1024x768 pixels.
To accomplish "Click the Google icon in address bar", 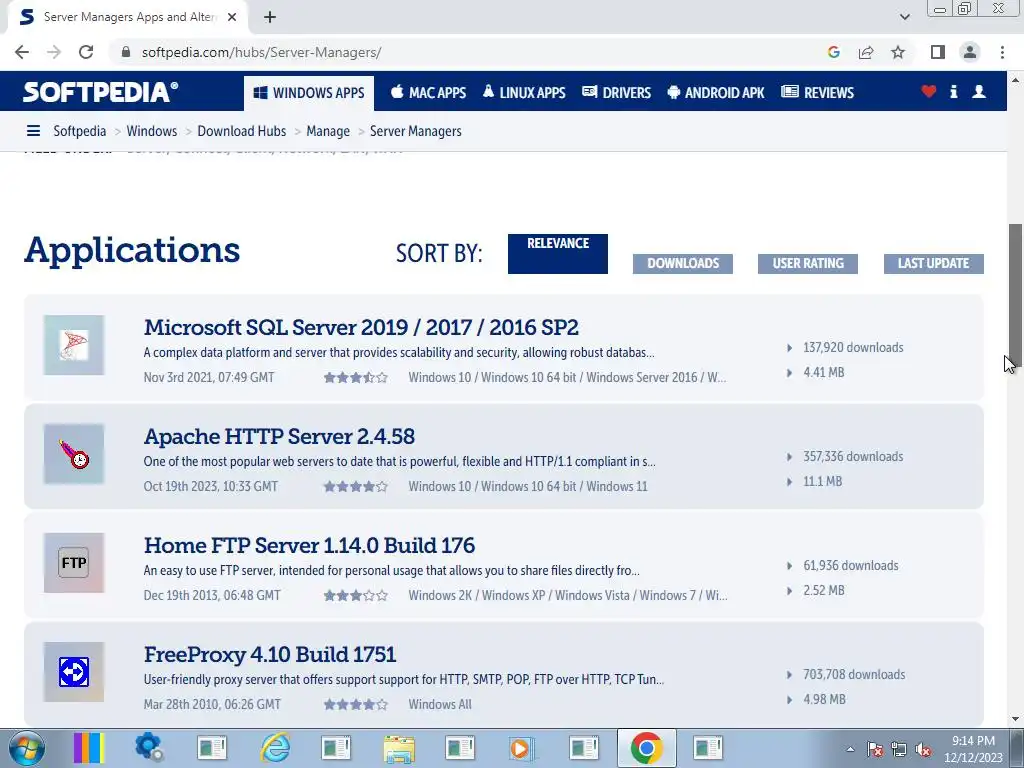I will tap(833, 52).
